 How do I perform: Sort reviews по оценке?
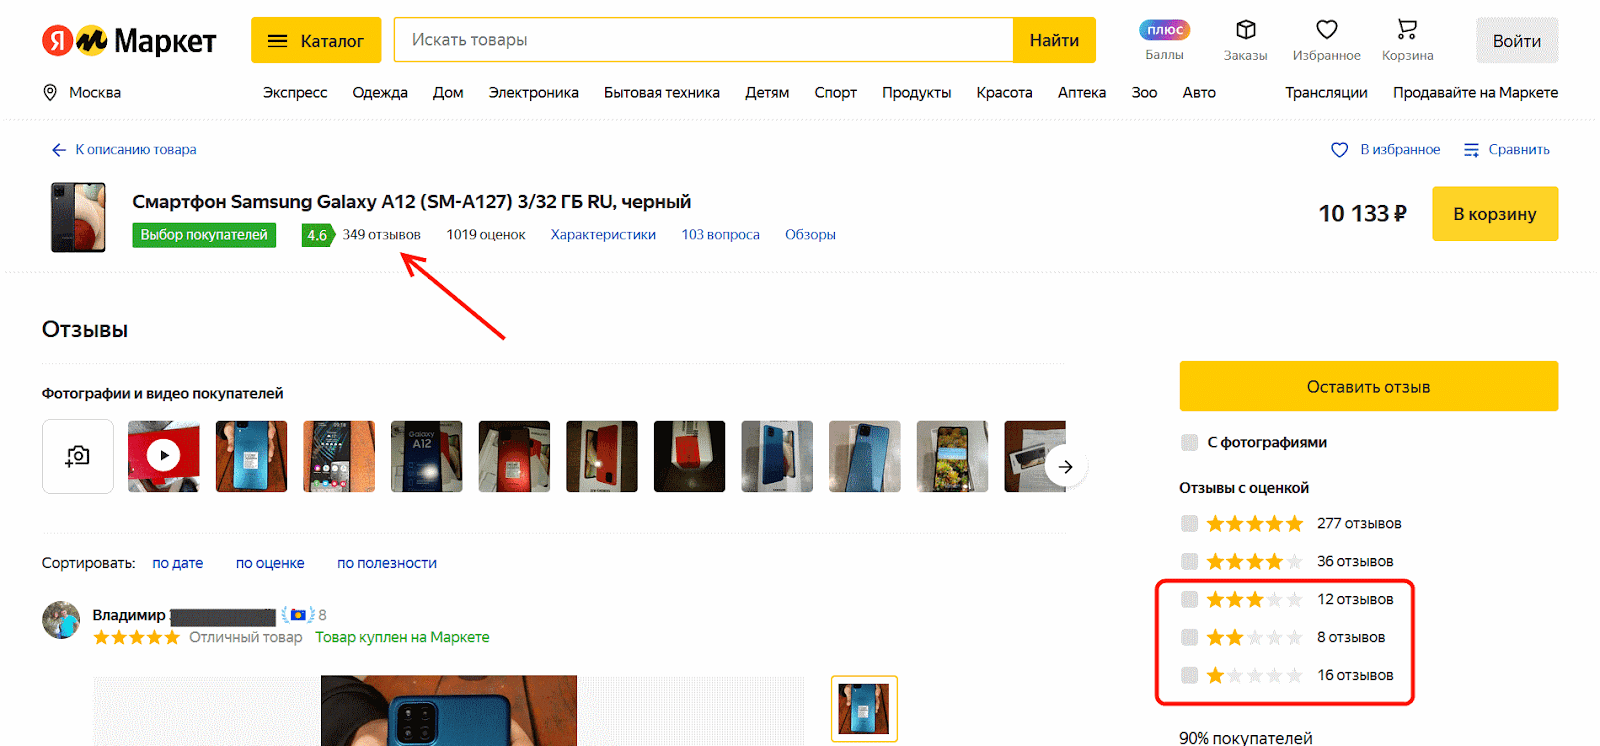[270, 563]
